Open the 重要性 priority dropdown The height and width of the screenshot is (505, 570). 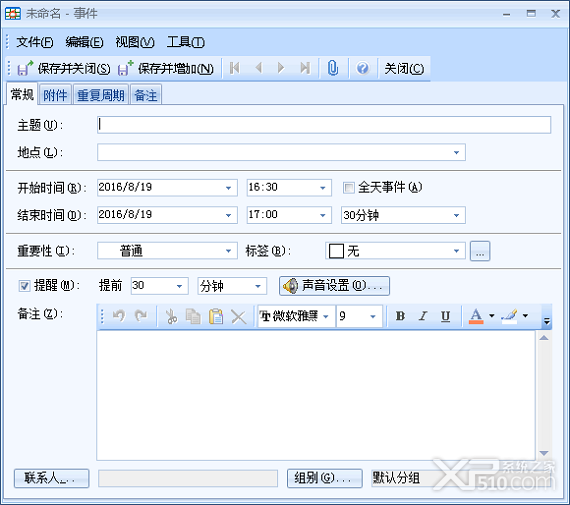[228, 251]
